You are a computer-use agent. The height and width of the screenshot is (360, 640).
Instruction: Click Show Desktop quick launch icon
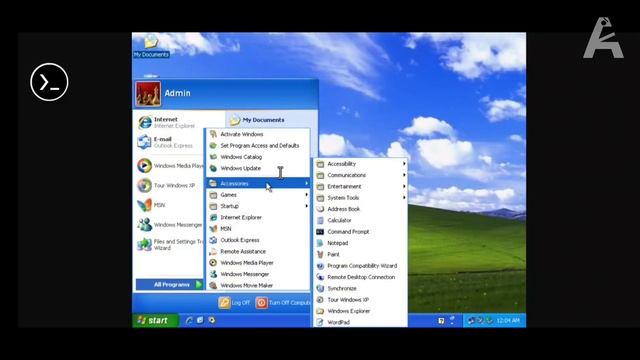200,320
